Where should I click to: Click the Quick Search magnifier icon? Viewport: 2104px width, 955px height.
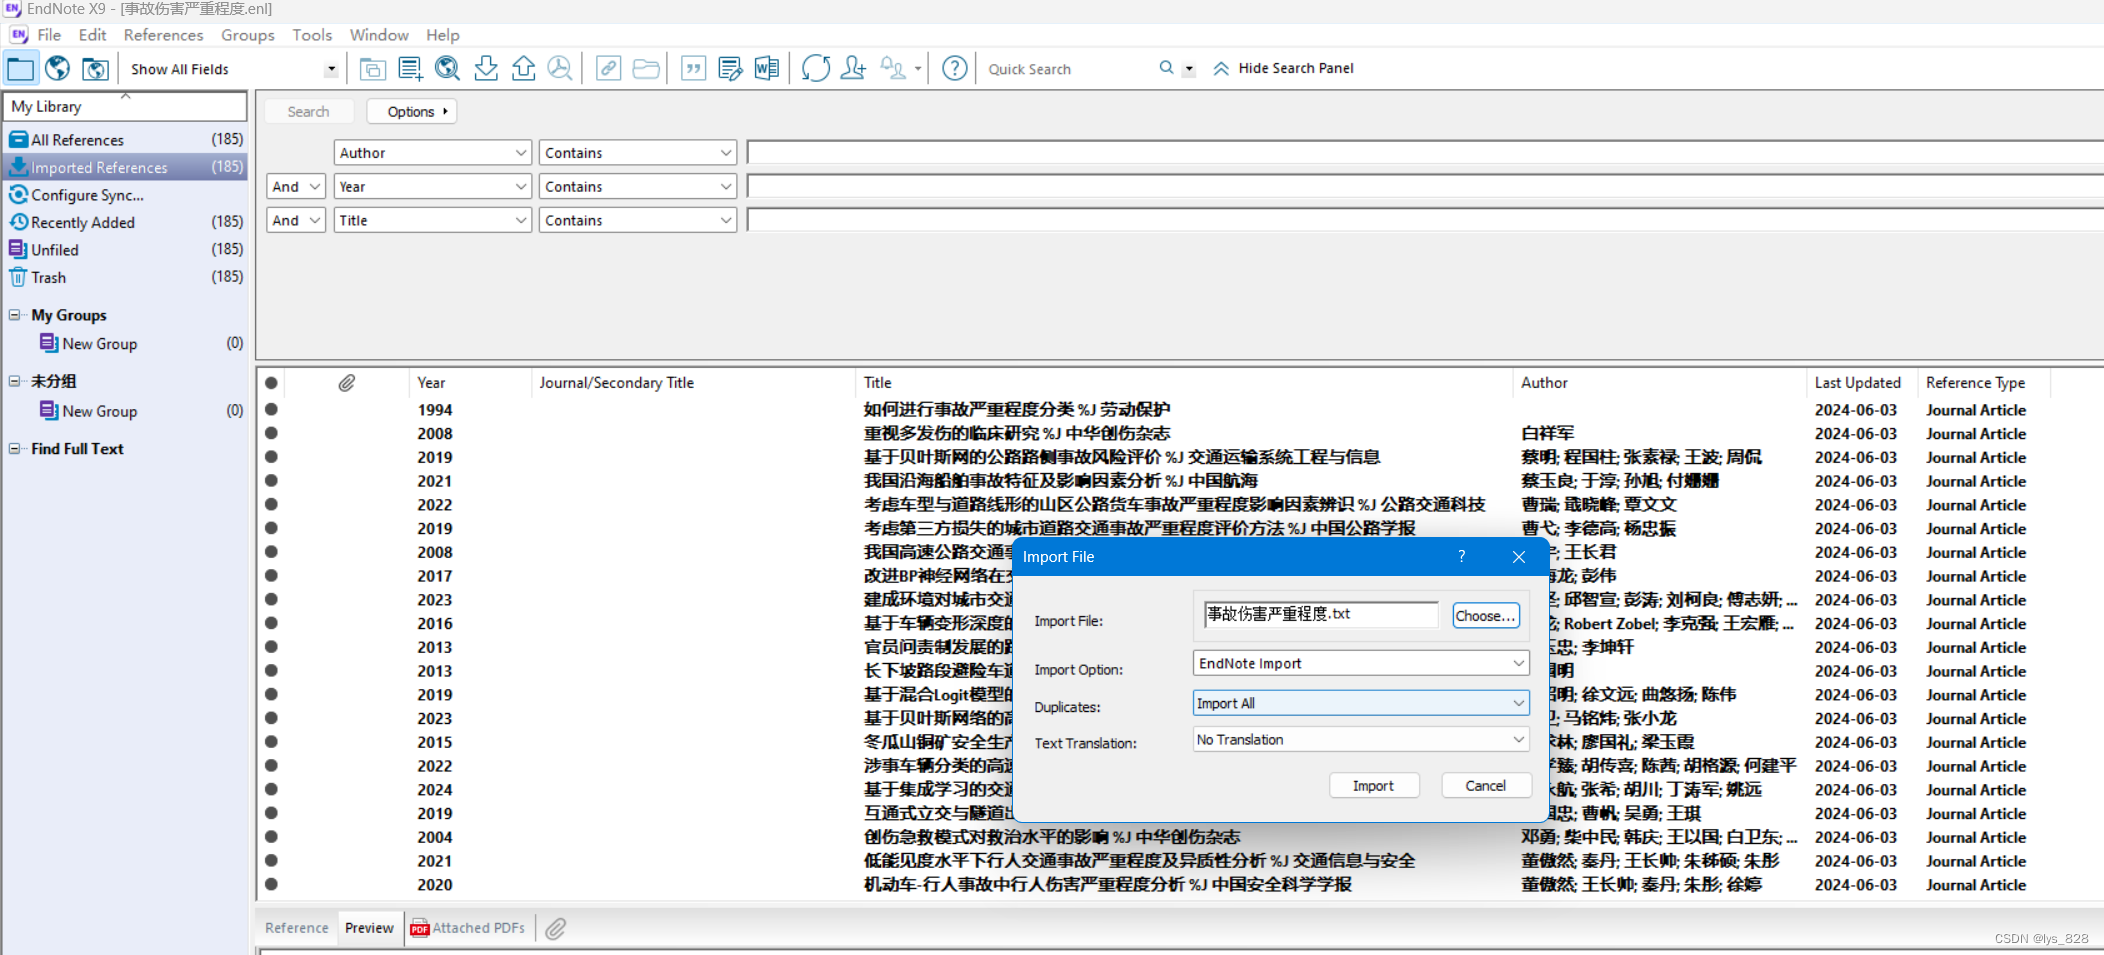[x=1166, y=68]
